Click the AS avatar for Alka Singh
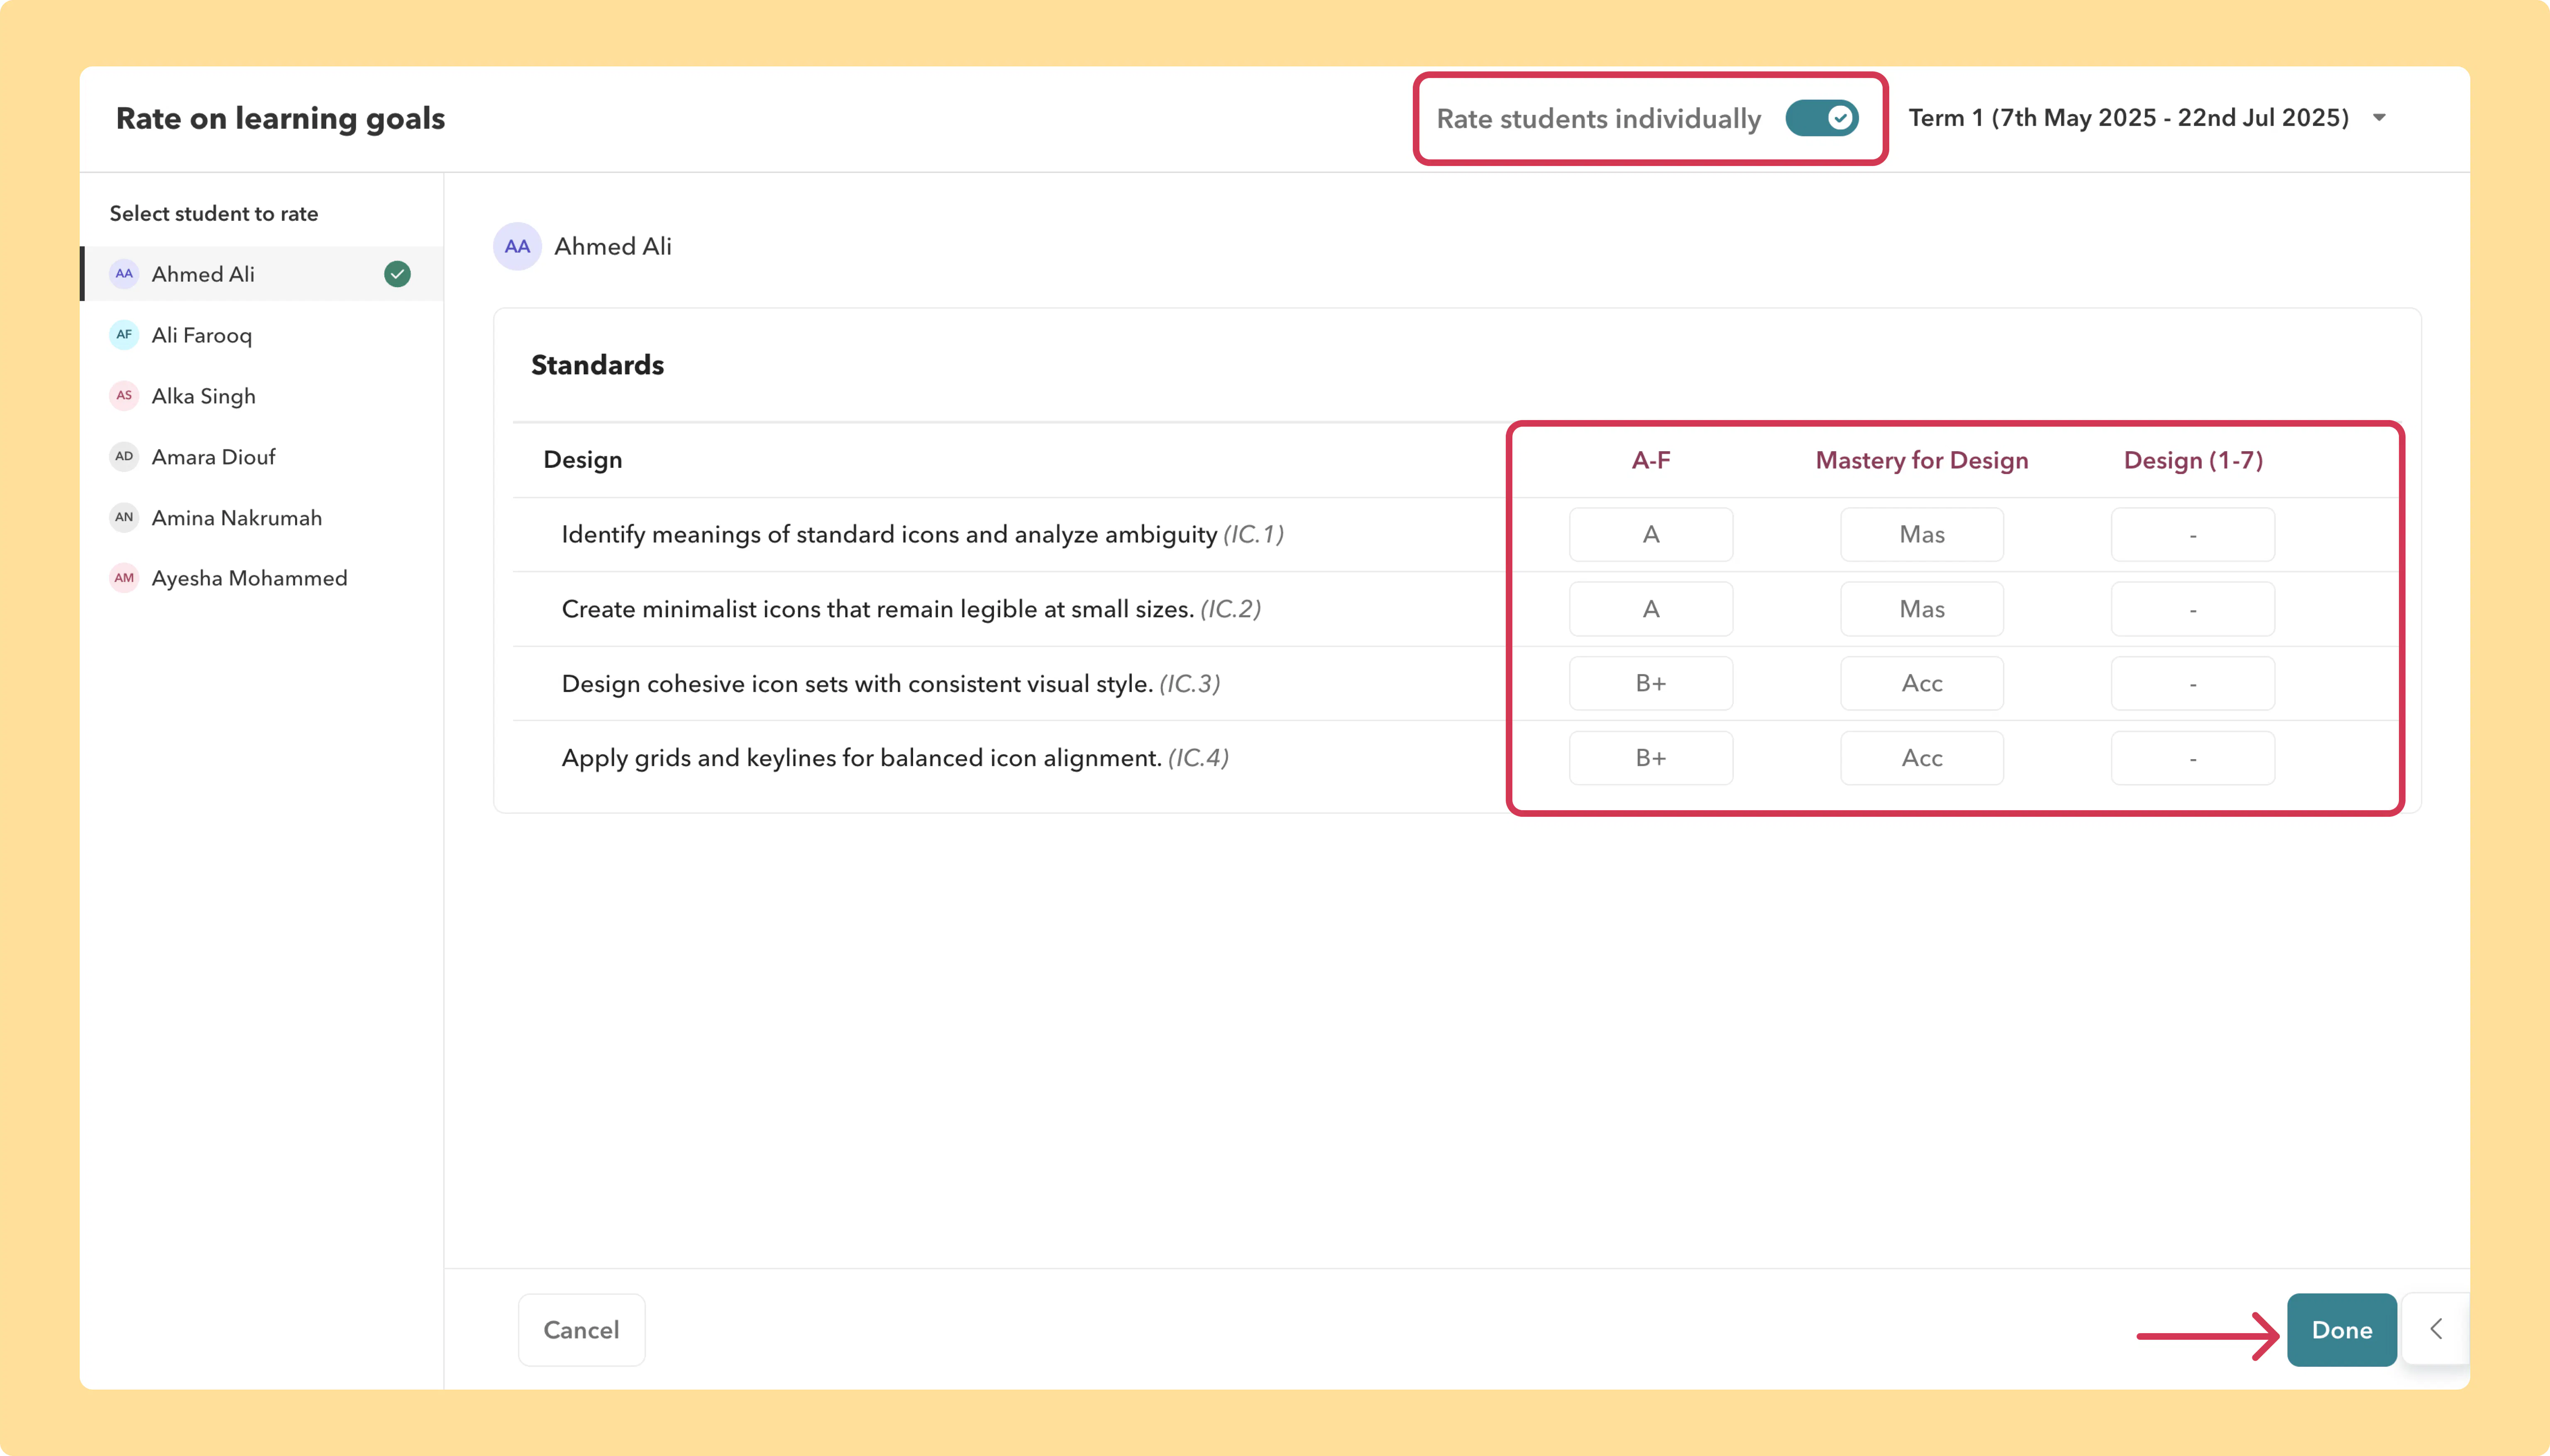 click(x=124, y=396)
